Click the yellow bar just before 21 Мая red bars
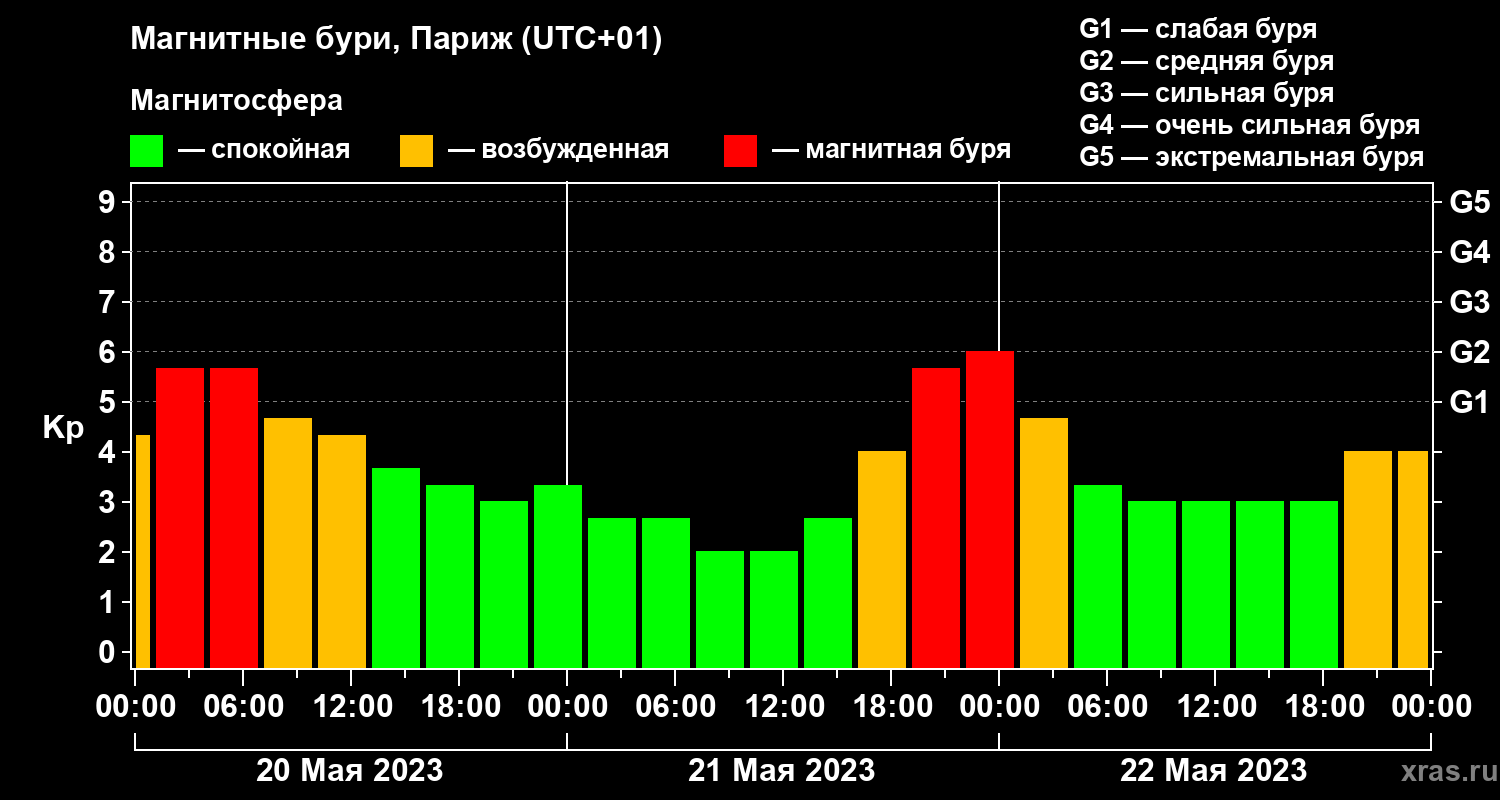The height and width of the screenshot is (800, 1500). [882, 560]
